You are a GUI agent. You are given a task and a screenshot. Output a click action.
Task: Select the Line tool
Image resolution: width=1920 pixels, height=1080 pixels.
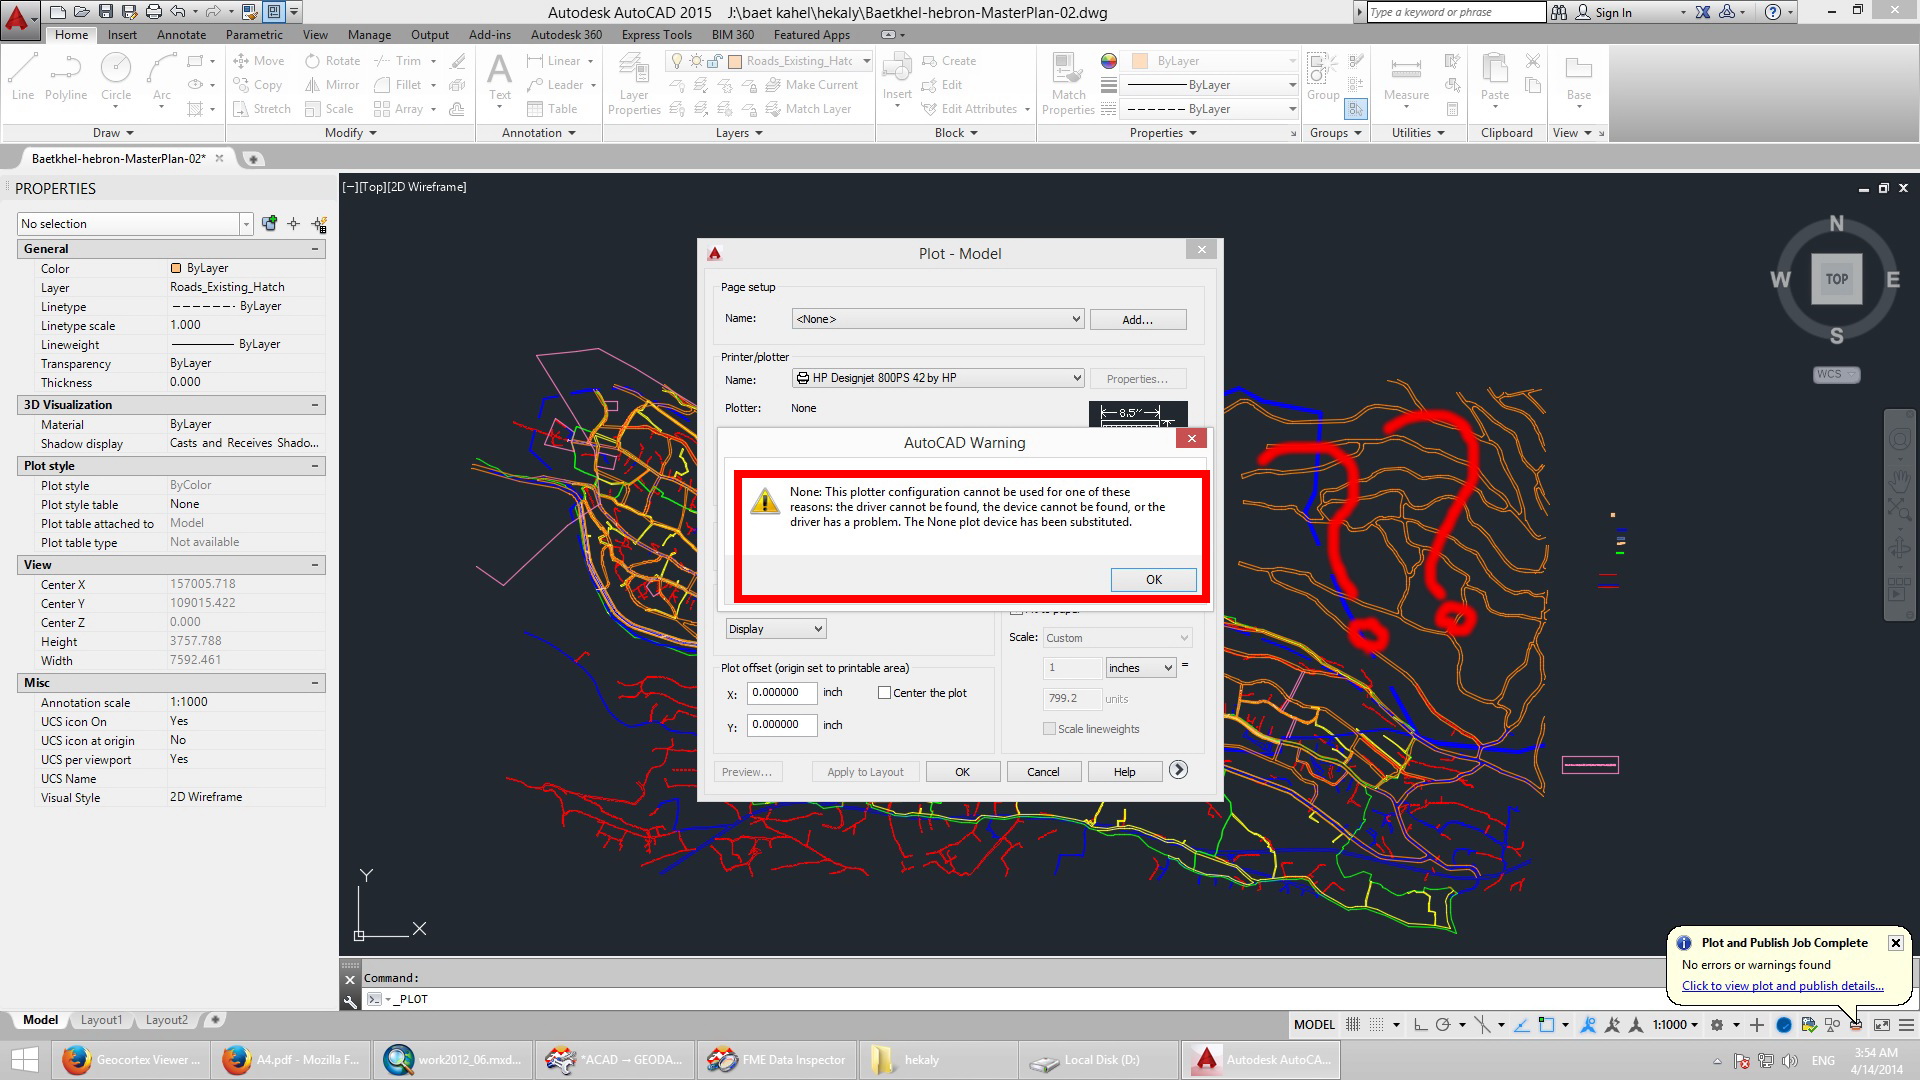pyautogui.click(x=23, y=78)
